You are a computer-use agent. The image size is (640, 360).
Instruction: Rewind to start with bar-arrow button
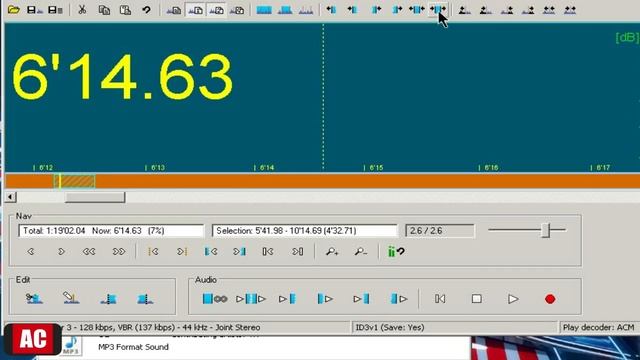coord(440,299)
